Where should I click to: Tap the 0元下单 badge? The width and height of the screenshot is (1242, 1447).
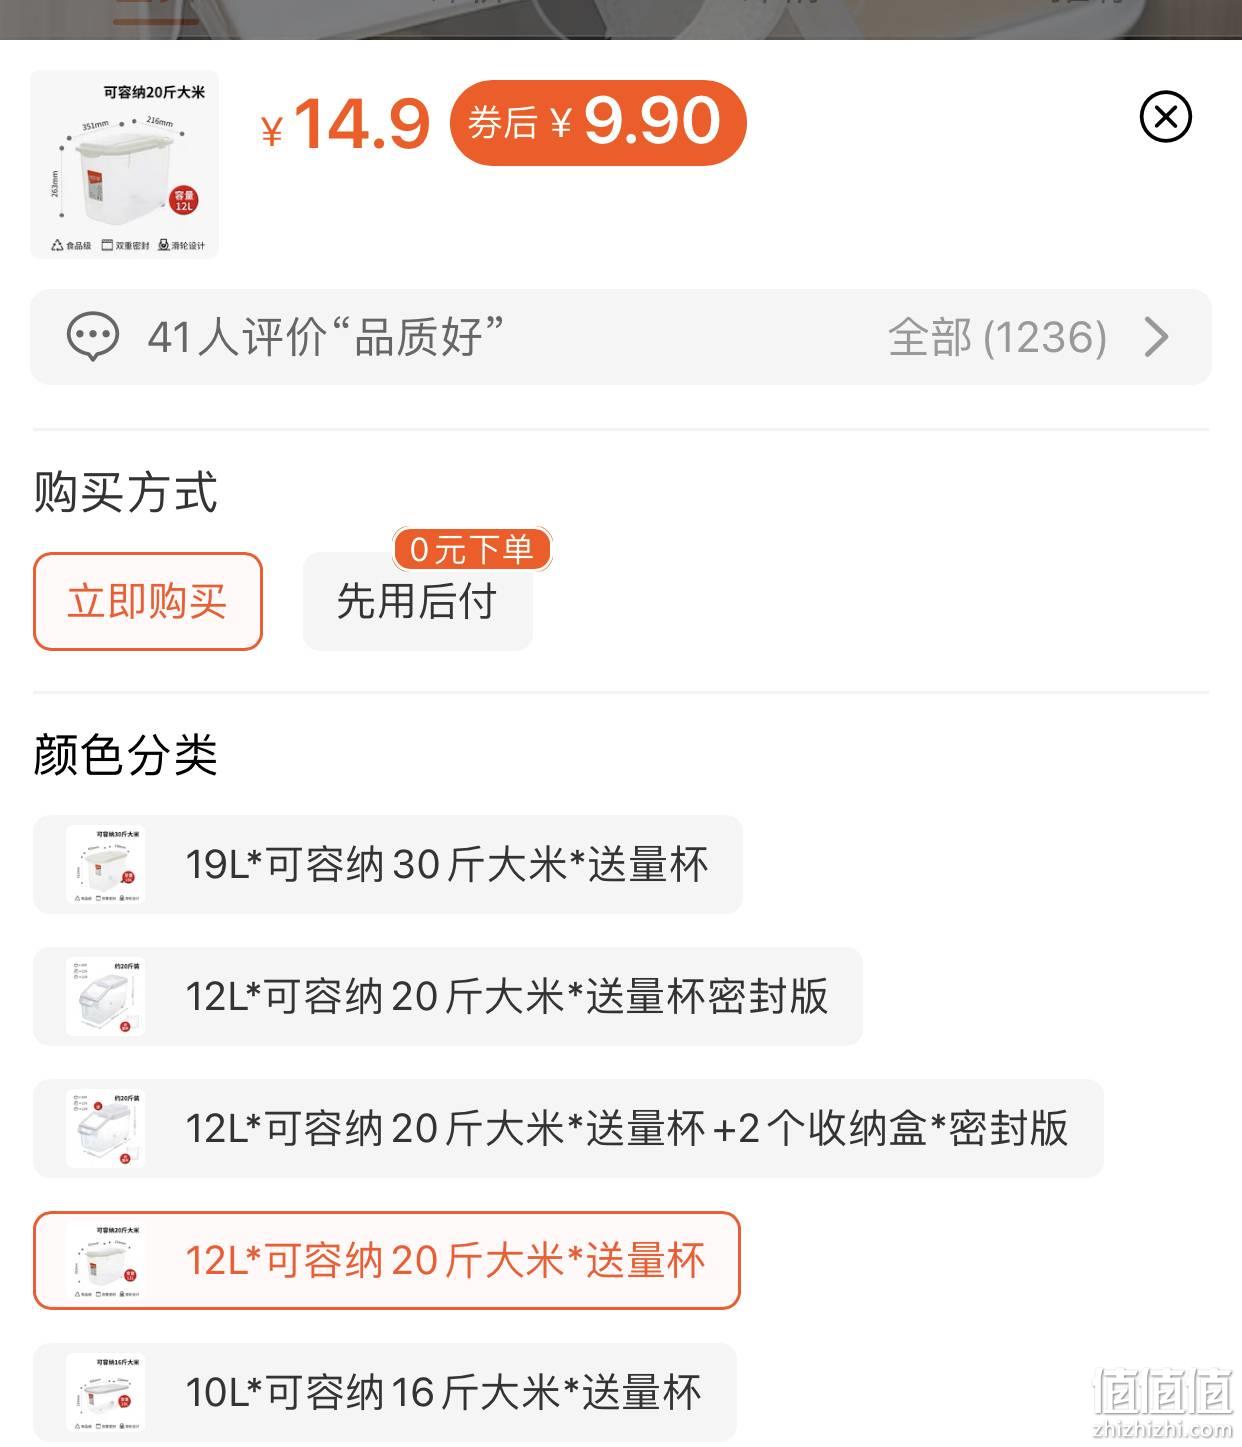472,549
